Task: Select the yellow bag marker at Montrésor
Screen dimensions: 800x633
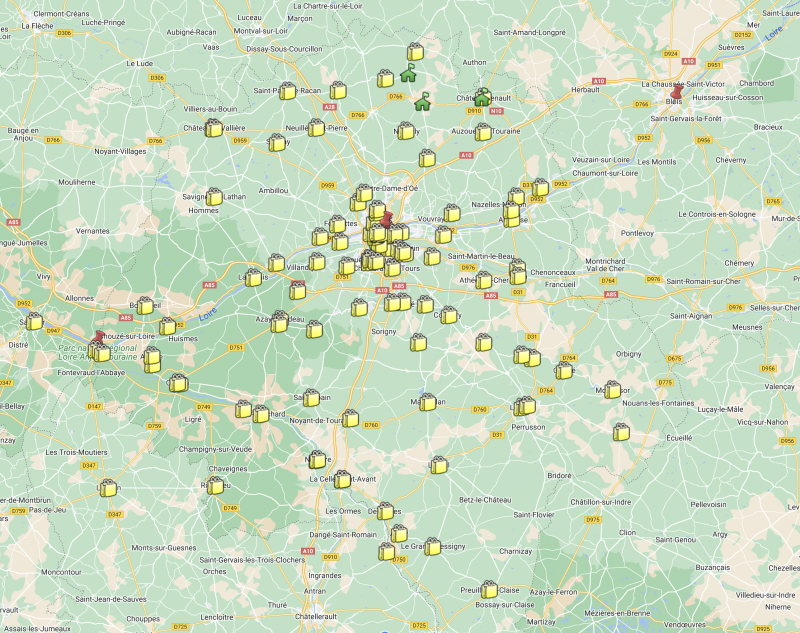Action: (x=612, y=390)
